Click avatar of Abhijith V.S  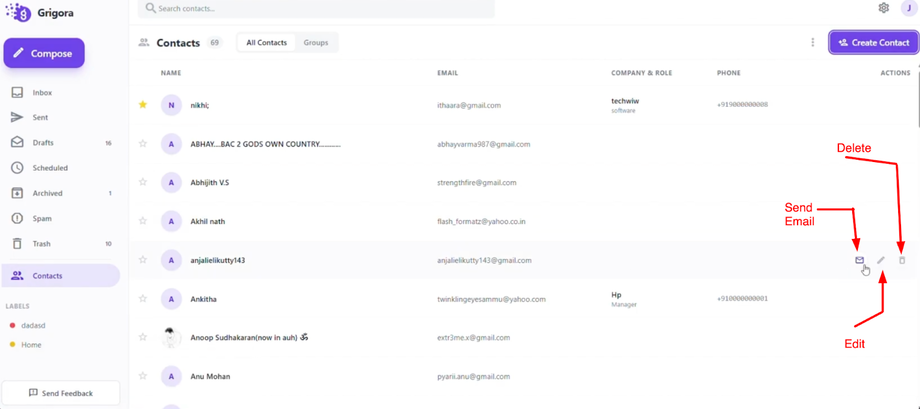tap(171, 182)
